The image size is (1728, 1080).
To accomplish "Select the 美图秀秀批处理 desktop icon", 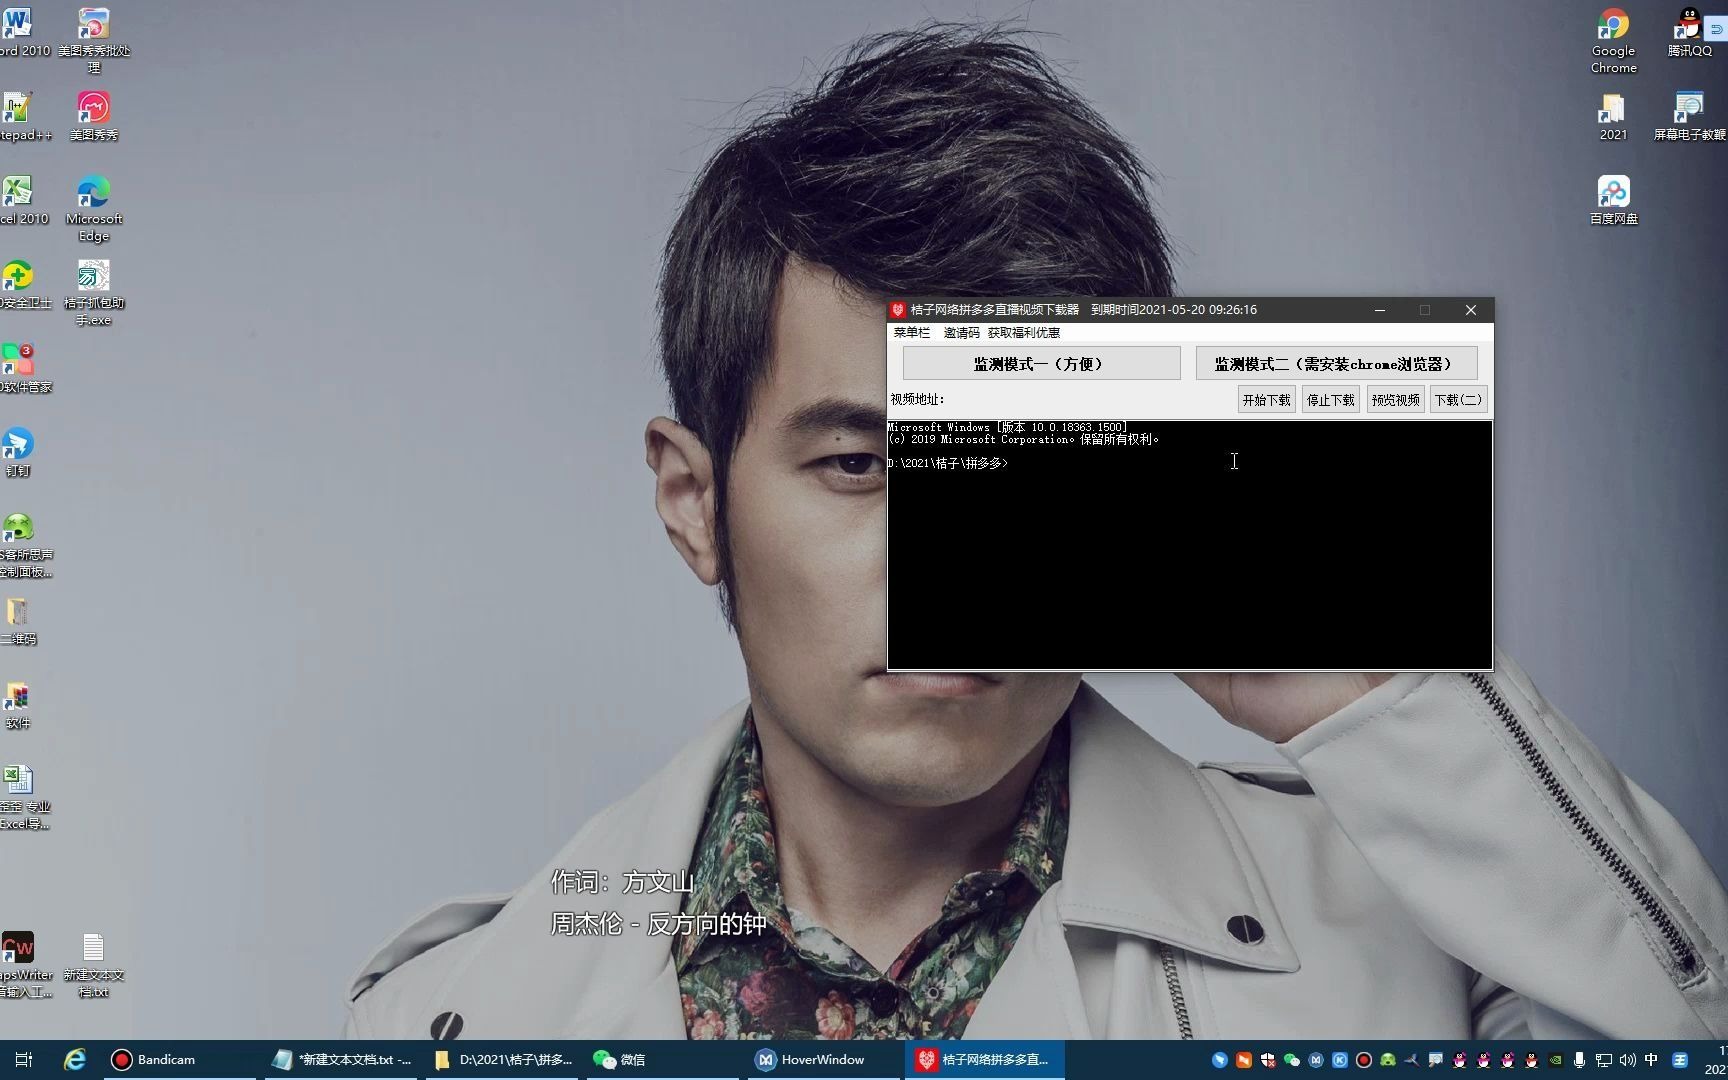I will 94,40.
